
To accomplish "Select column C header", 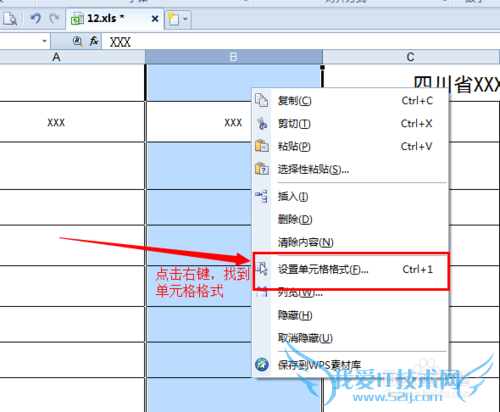I will pyautogui.click(x=411, y=57).
